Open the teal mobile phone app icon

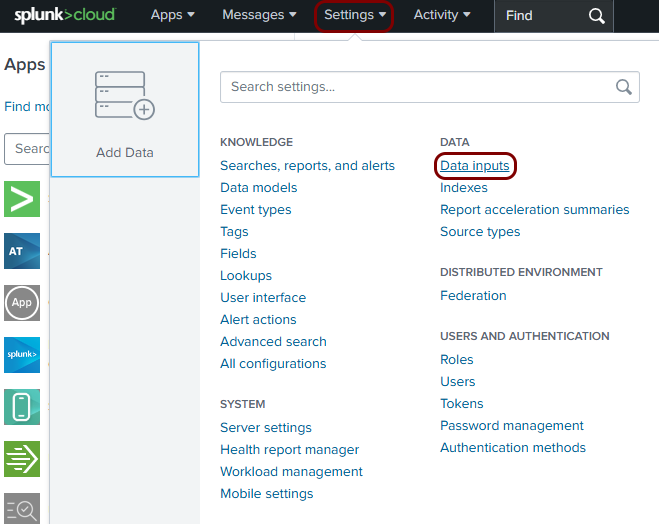tap(22, 407)
